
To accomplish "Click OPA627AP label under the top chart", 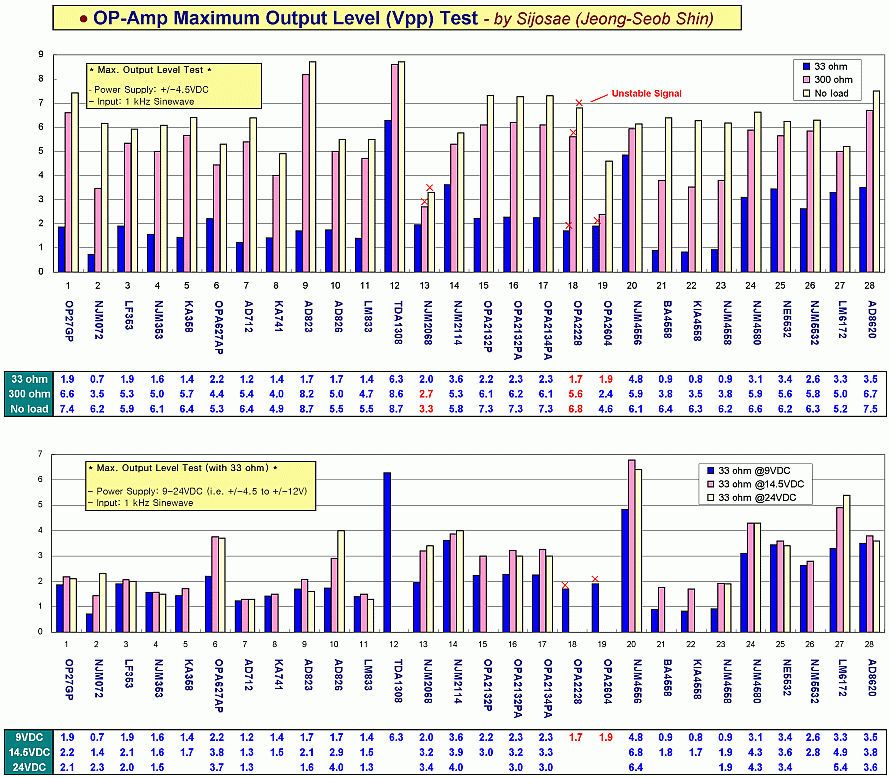I will (x=219, y=327).
